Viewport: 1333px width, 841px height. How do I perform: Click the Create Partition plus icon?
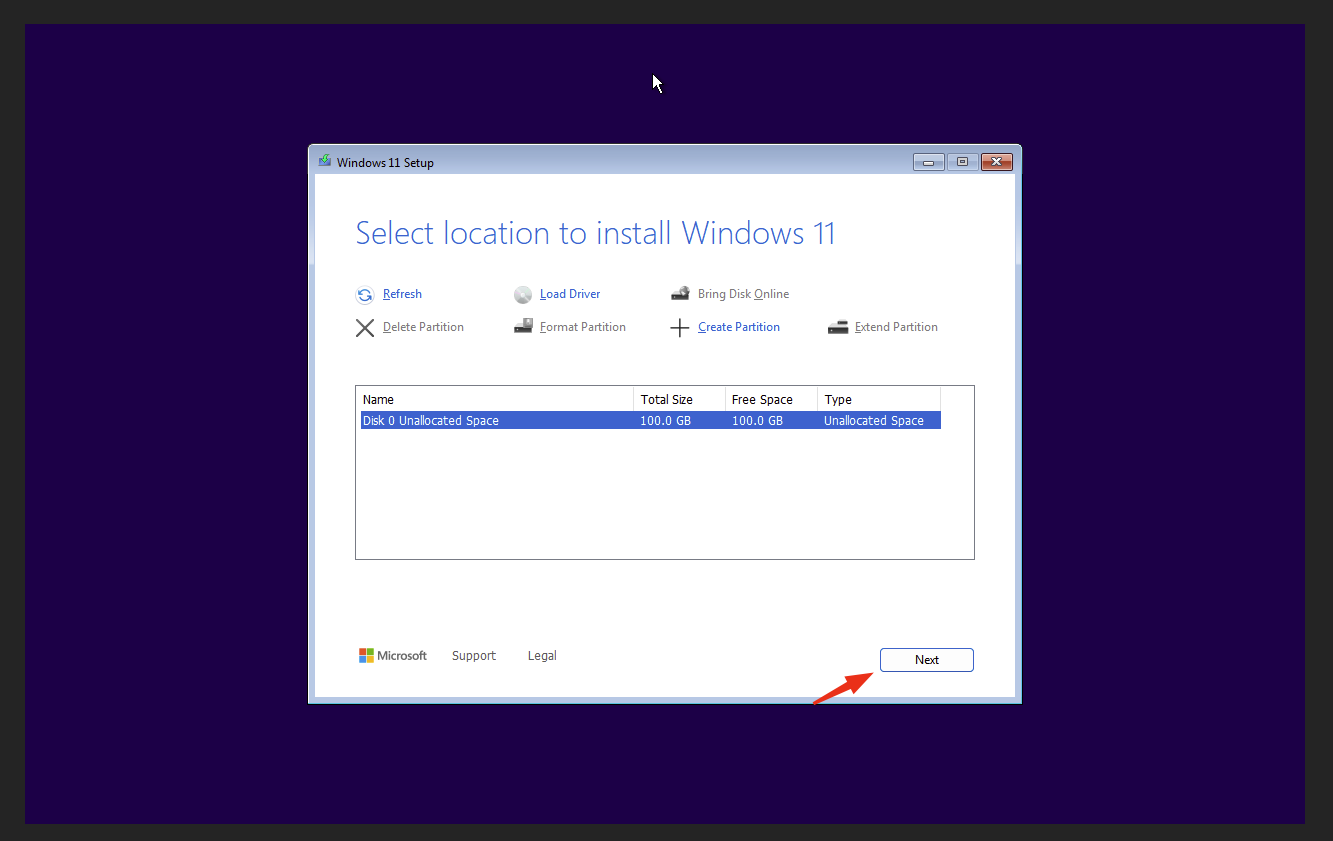(x=680, y=327)
